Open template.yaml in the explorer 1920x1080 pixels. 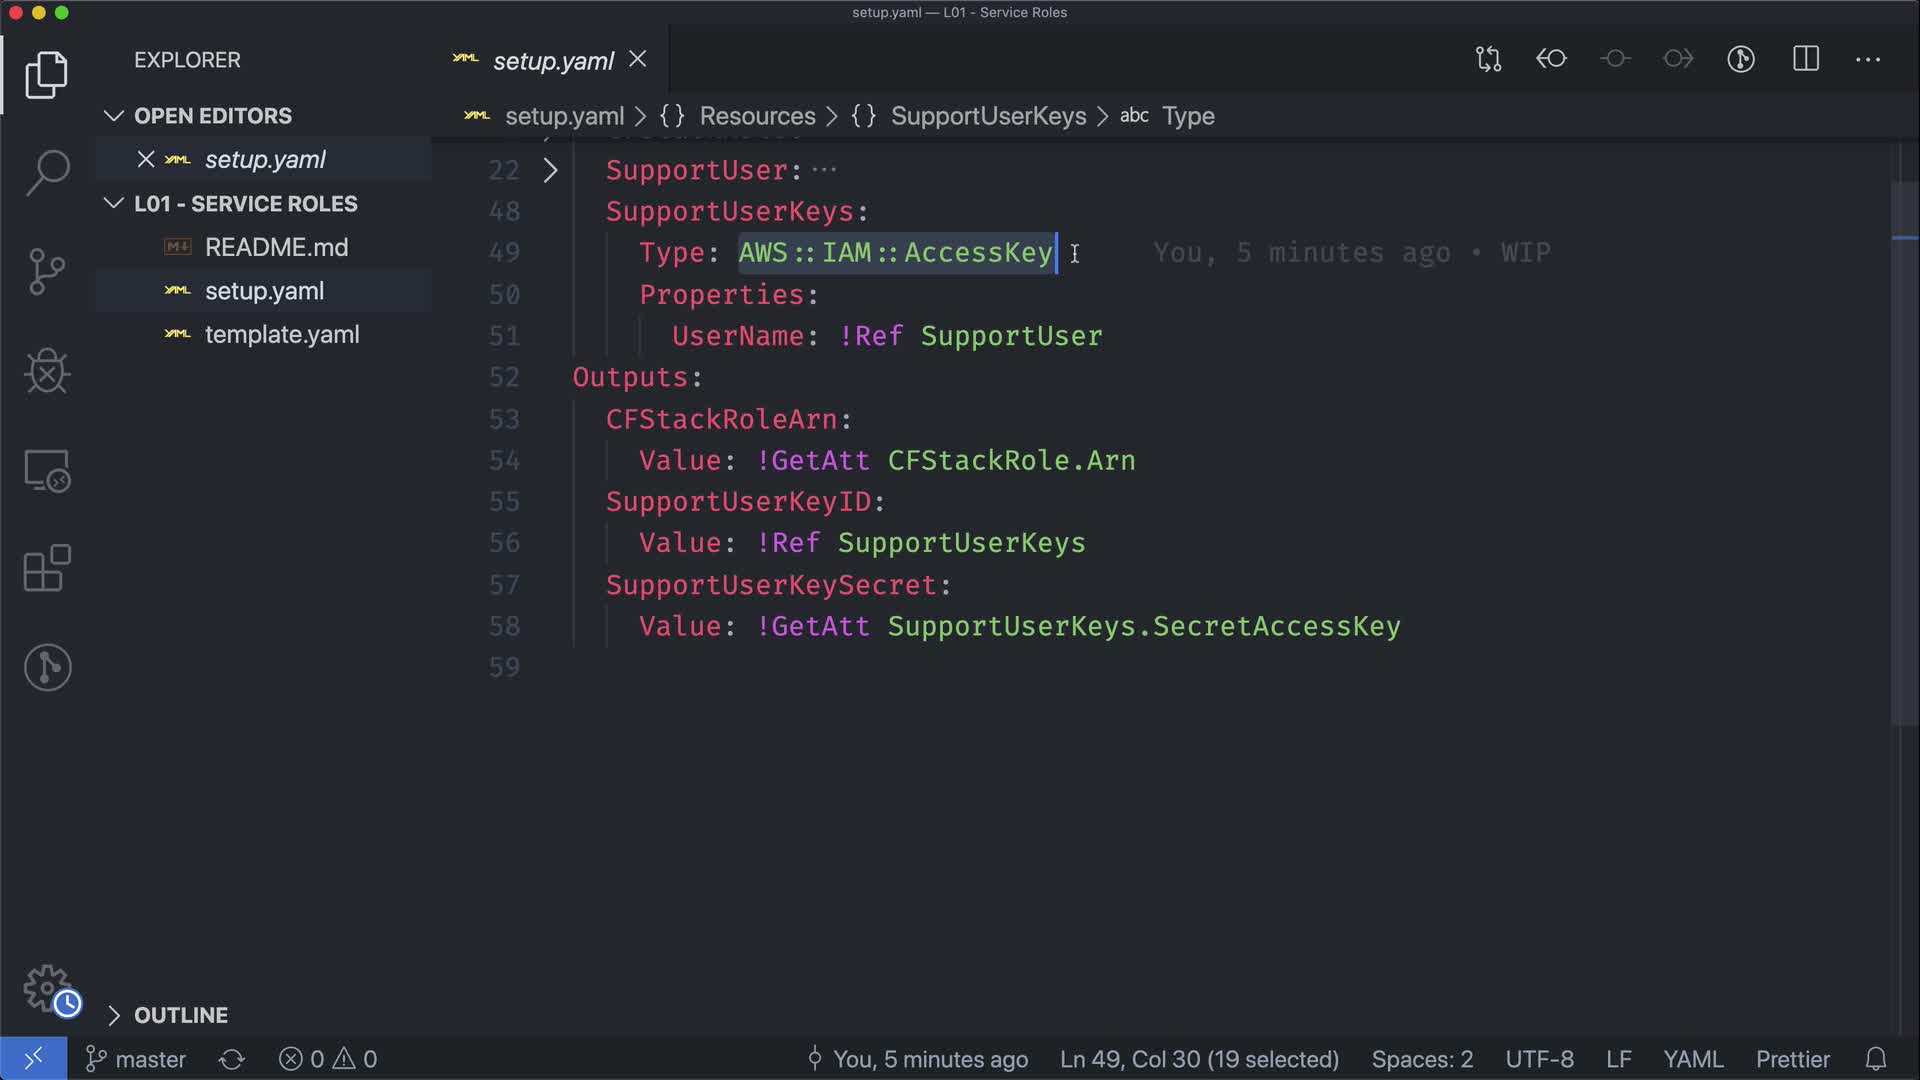tap(281, 335)
